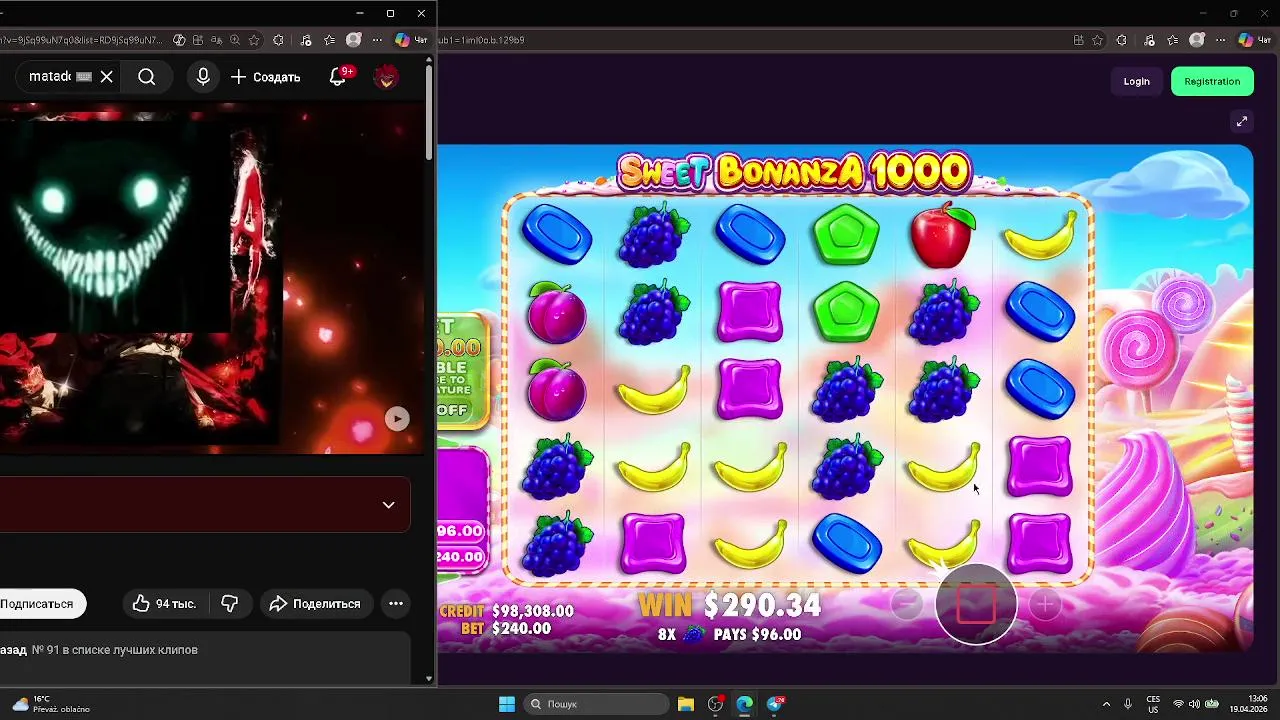This screenshot has width=1280, height=720.
Task: Open Telegram from the taskbar
Action: (775, 704)
